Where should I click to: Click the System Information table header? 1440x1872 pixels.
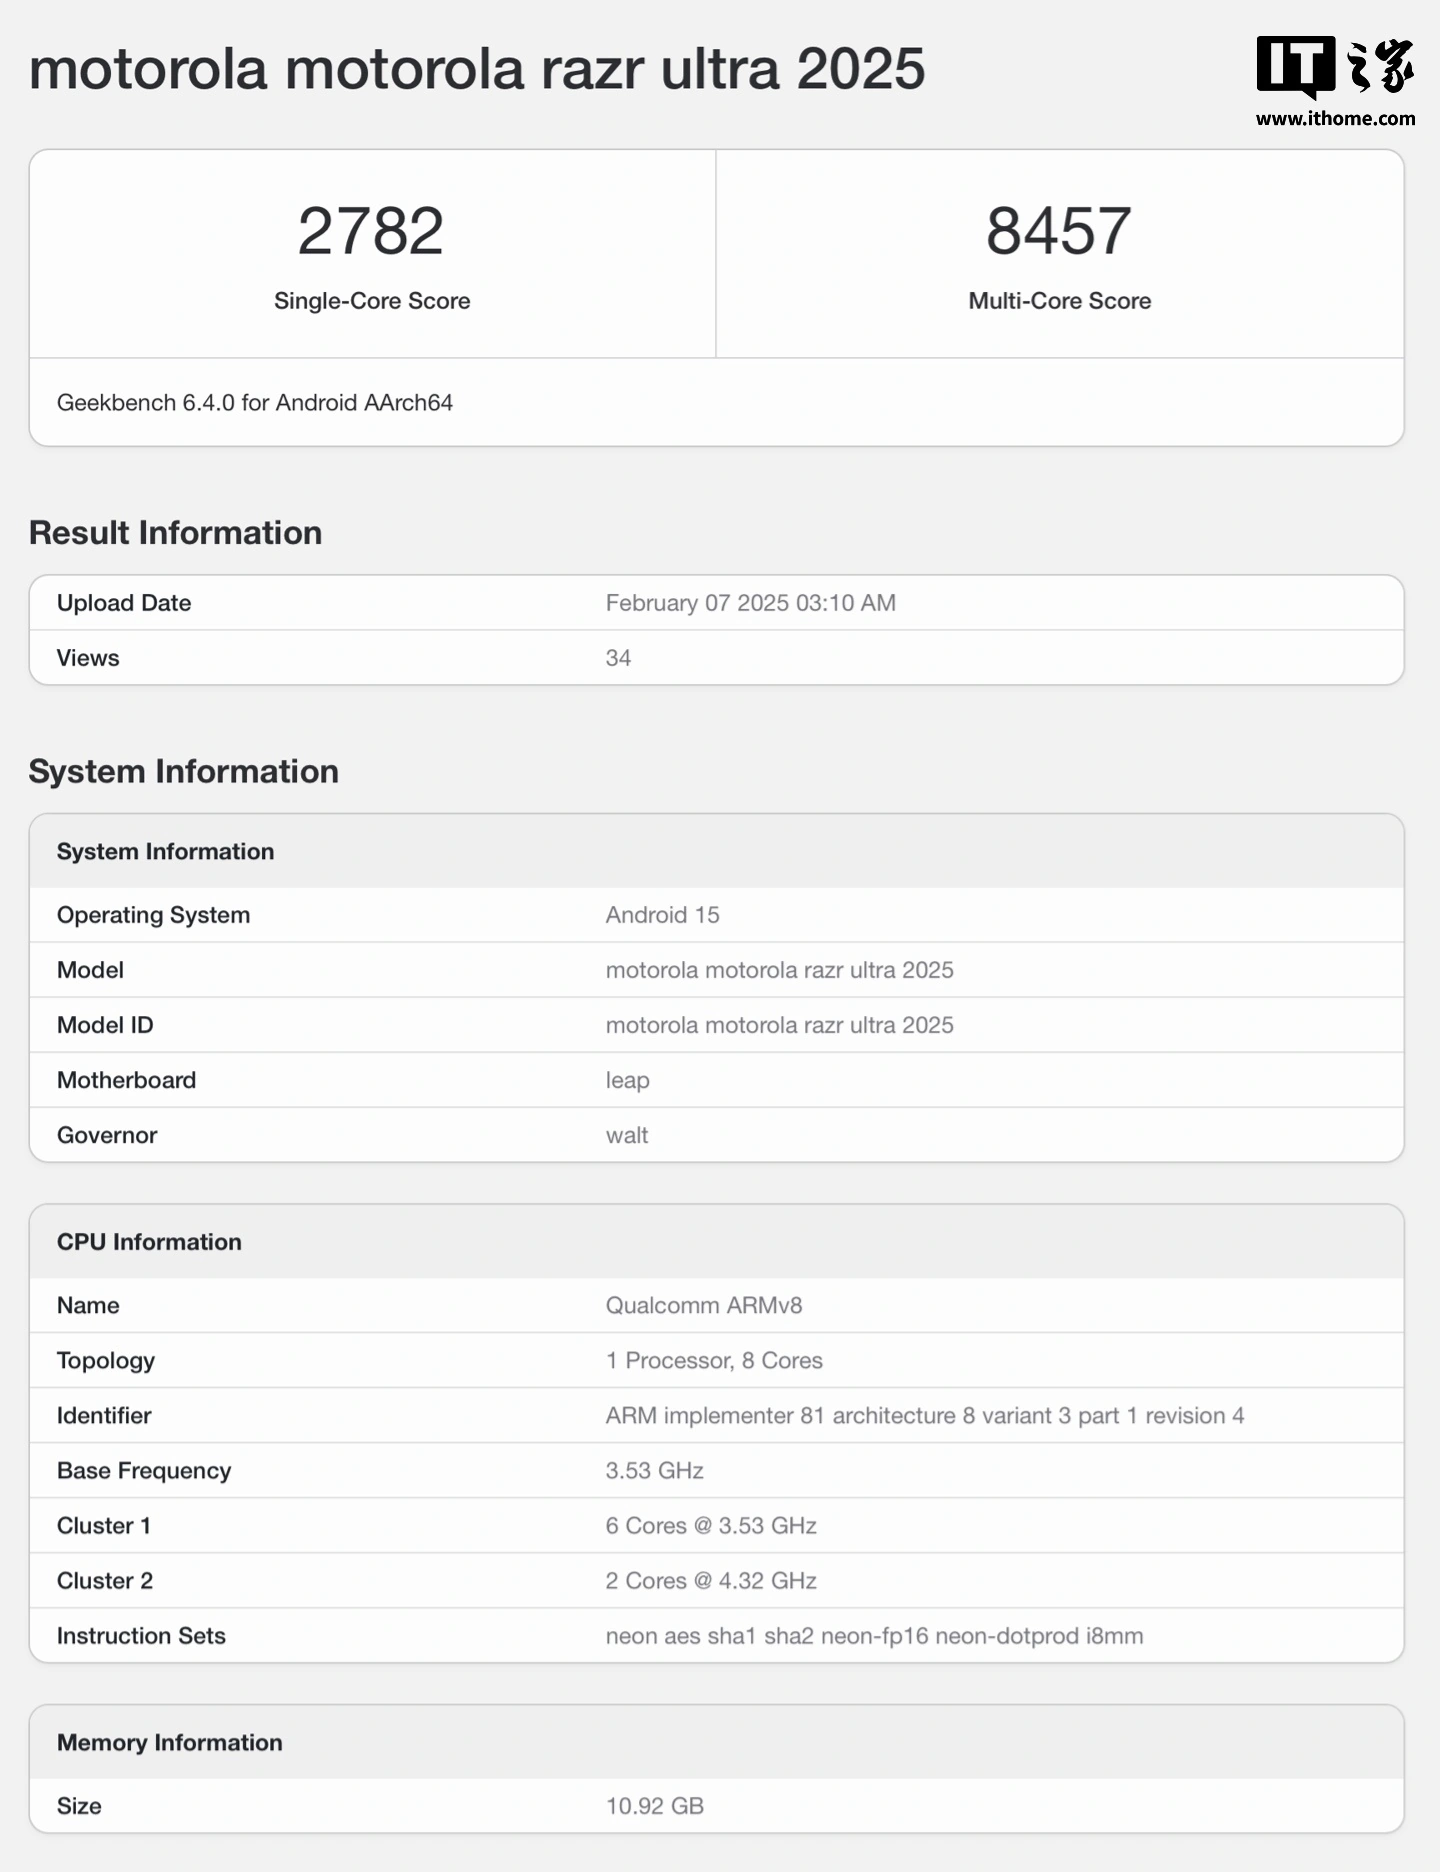pyautogui.click(x=165, y=851)
